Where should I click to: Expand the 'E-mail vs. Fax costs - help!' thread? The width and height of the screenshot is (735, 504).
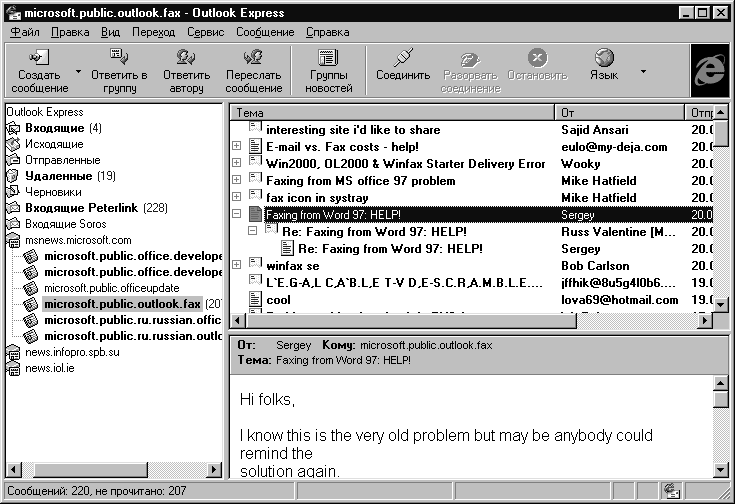(x=237, y=146)
